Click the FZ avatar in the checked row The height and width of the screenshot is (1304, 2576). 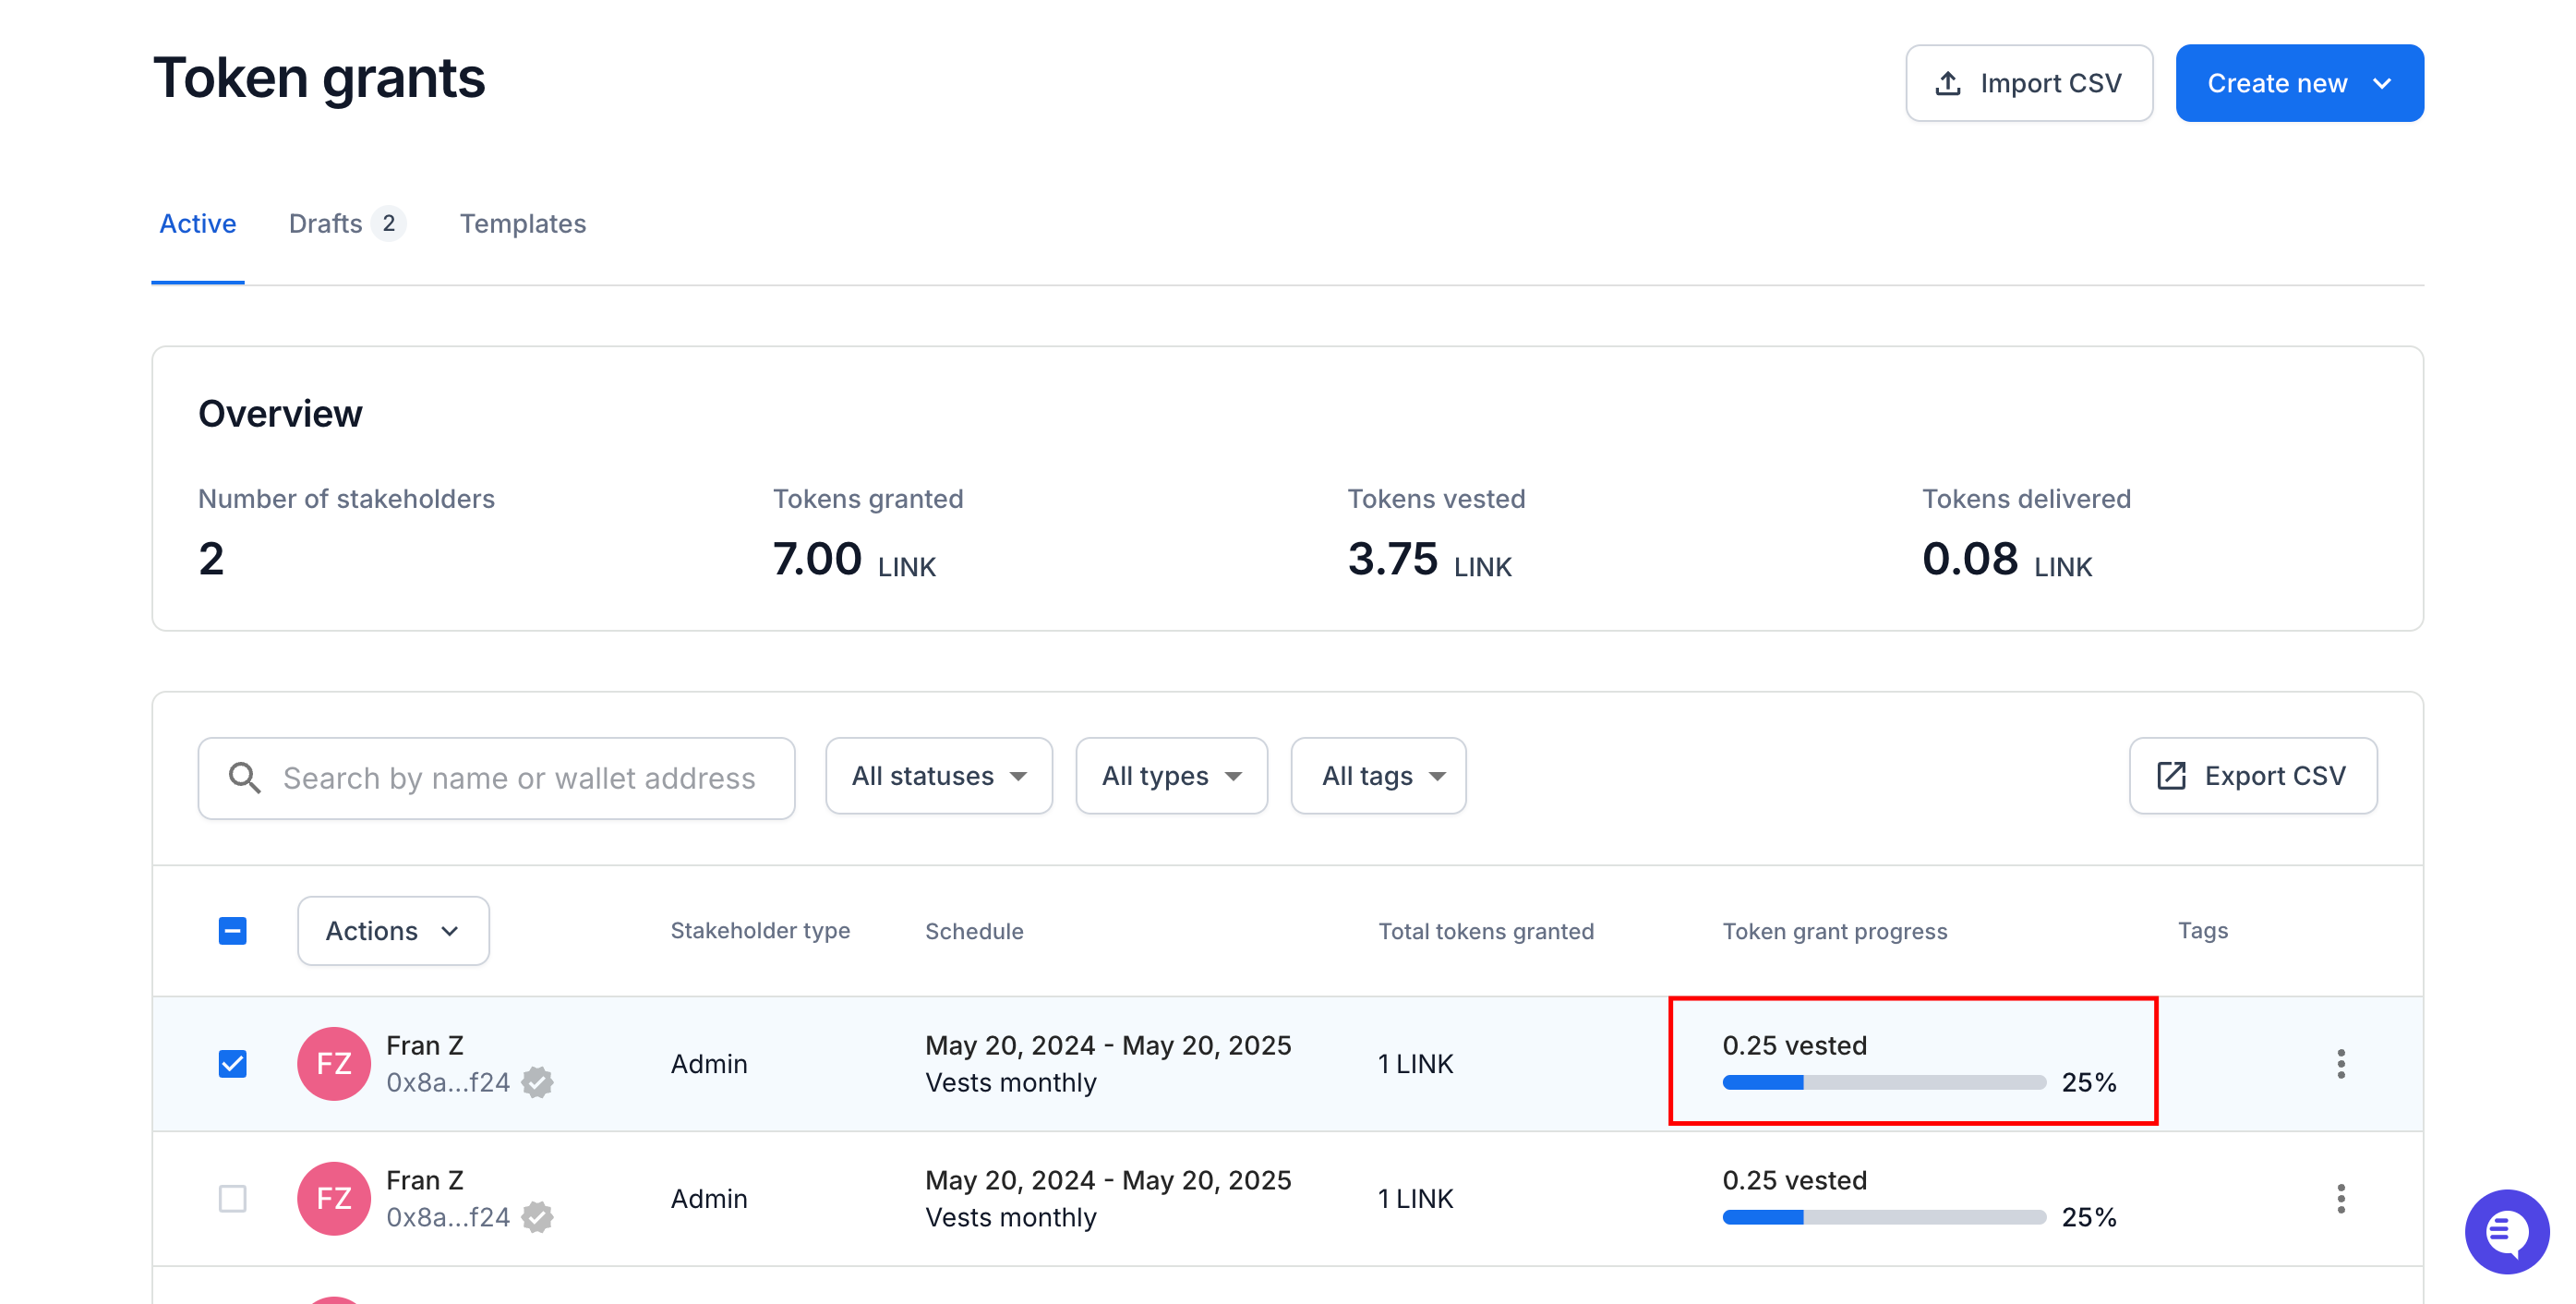pyautogui.click(x=334, y=1063)
